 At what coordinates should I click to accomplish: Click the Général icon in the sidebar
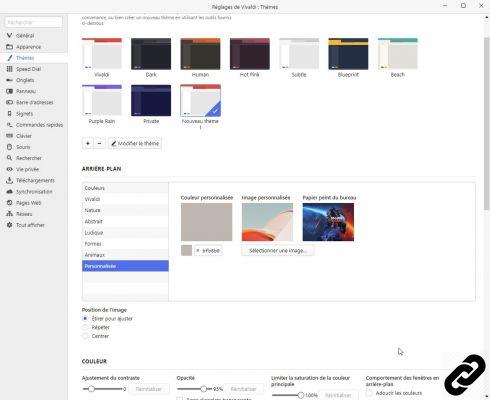(9, 35)
